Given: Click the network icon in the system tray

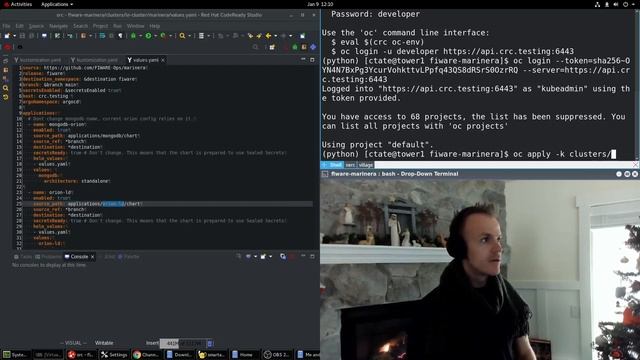Looking at the screenshot, I should 598,4.
